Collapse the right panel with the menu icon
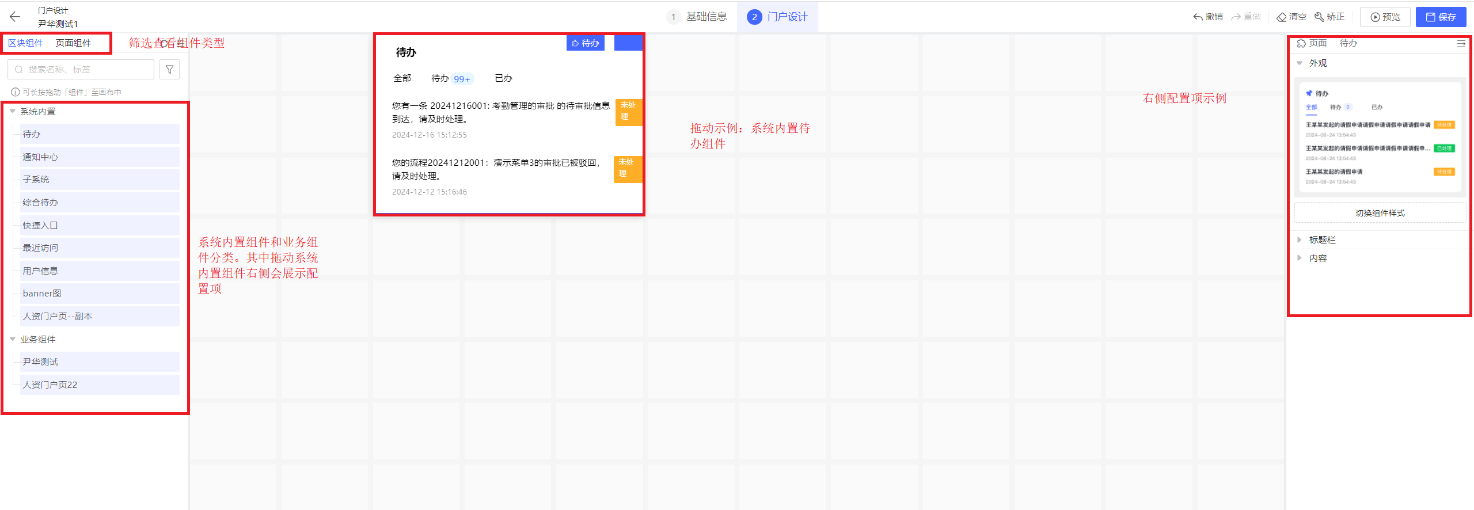 click(1461, 43)
